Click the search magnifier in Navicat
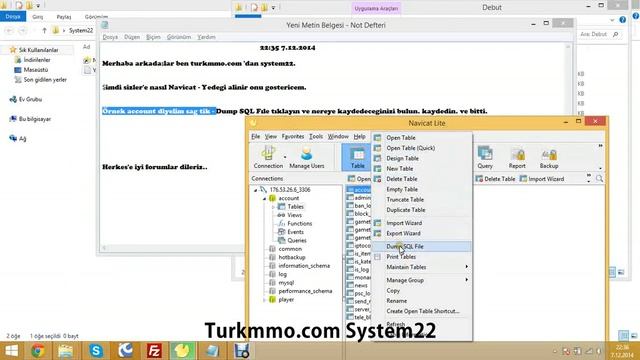 tap(599, 179)
